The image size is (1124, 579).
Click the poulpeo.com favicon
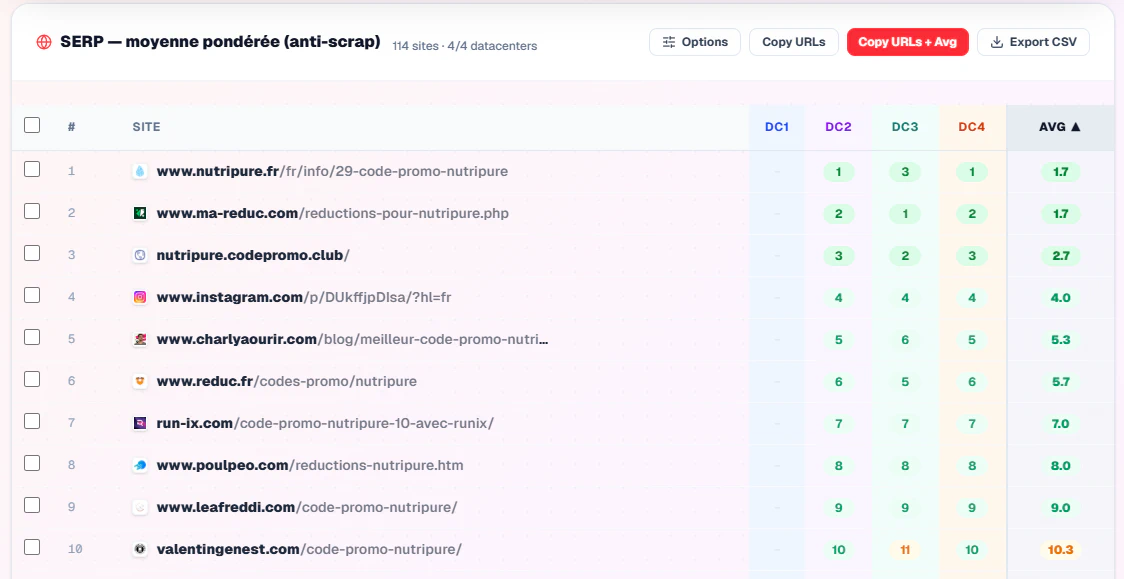[140, 465]
